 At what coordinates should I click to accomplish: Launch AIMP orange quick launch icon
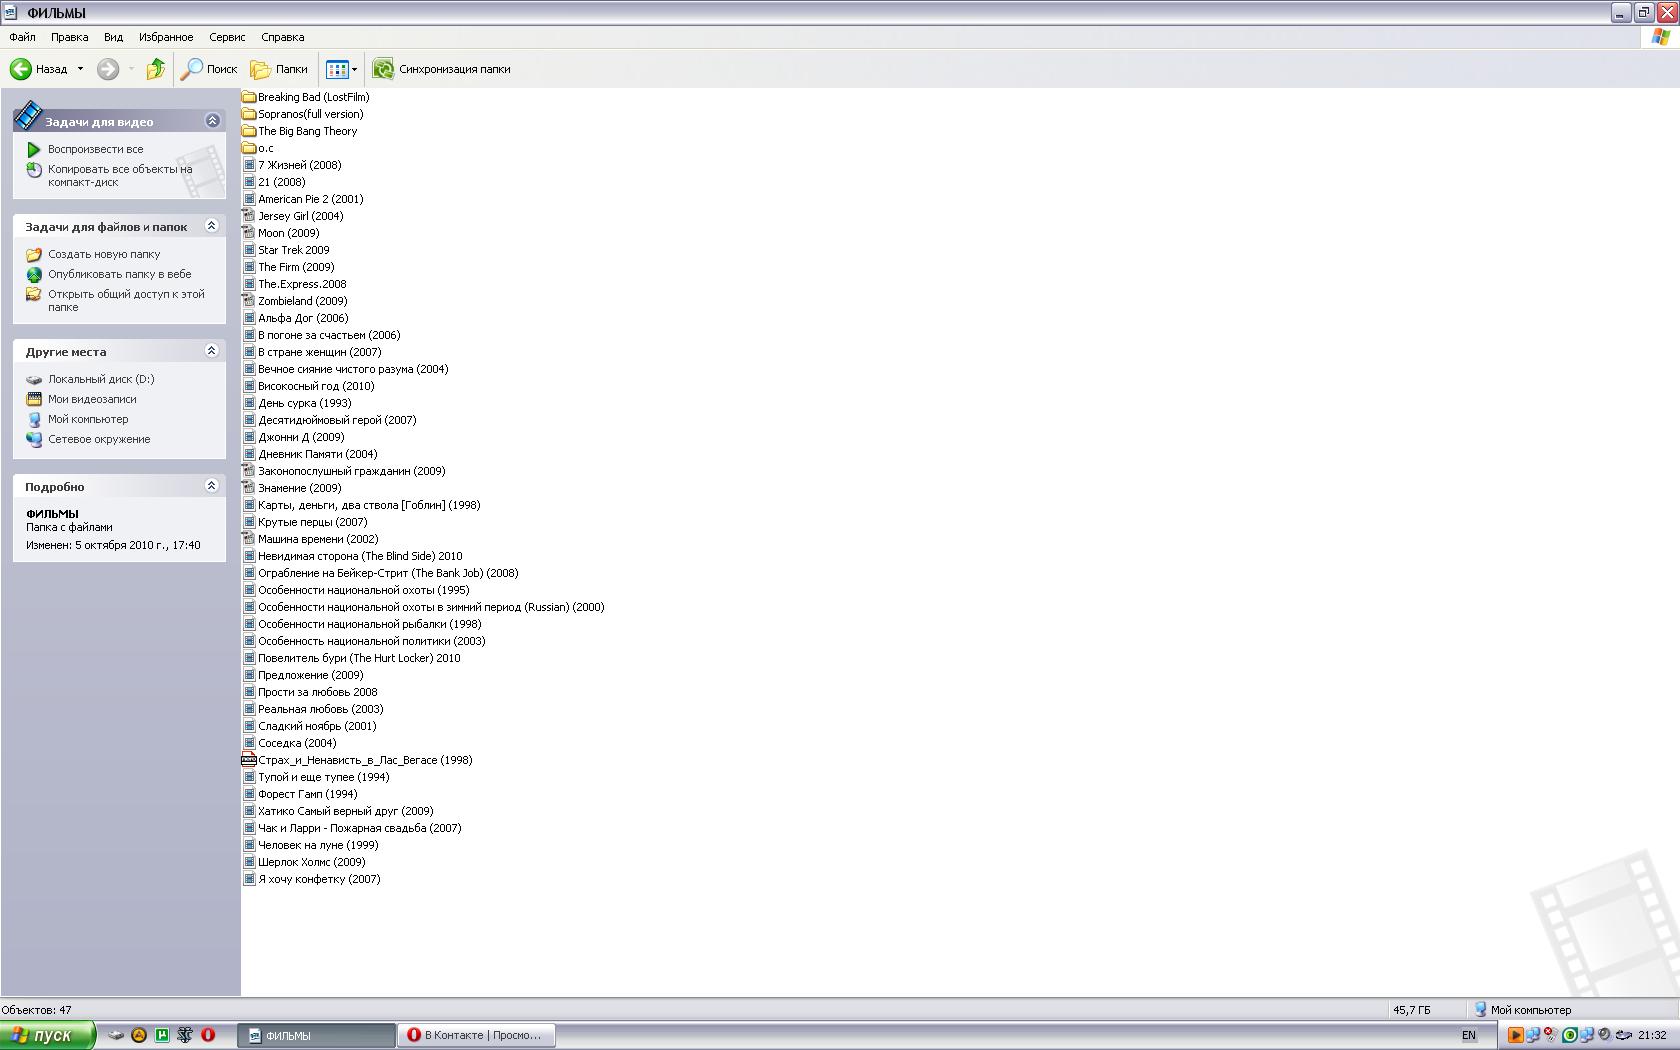[x=139, y=1035]
